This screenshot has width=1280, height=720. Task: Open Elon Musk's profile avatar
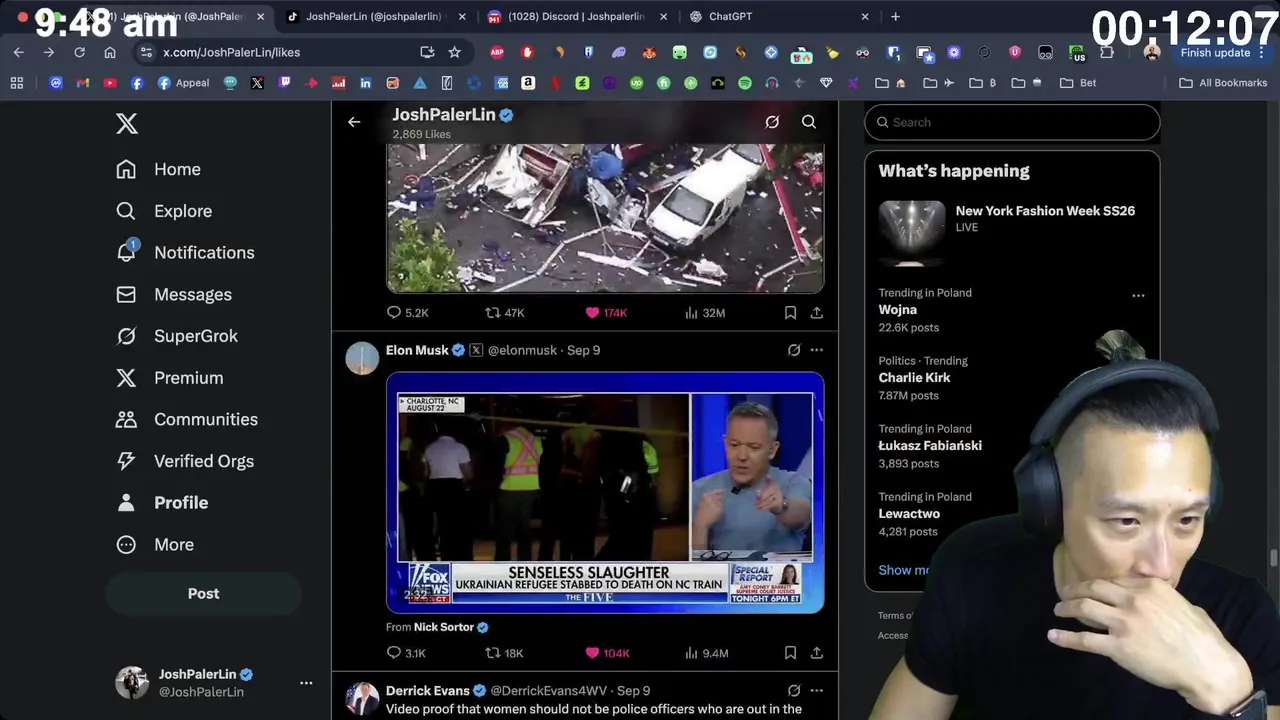(362, 358)
